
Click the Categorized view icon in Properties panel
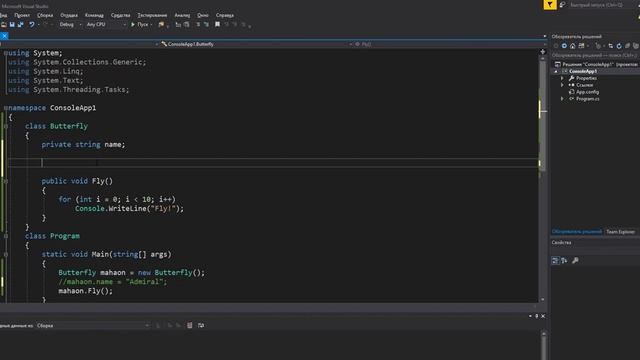[x=555, y=260]
